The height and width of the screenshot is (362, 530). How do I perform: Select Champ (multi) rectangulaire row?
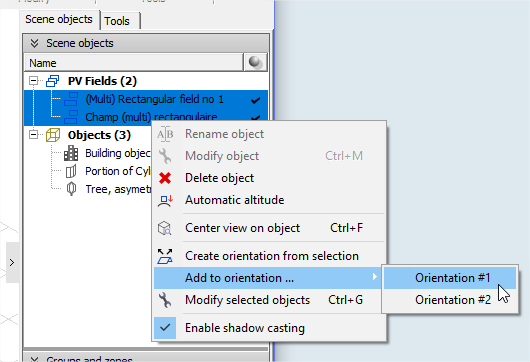146,117
